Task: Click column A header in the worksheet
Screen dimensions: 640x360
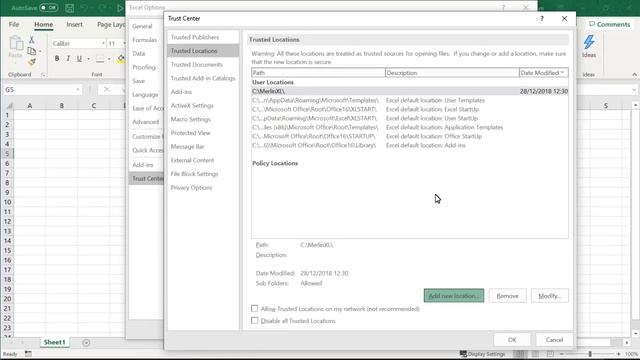Action: [30, 106]
